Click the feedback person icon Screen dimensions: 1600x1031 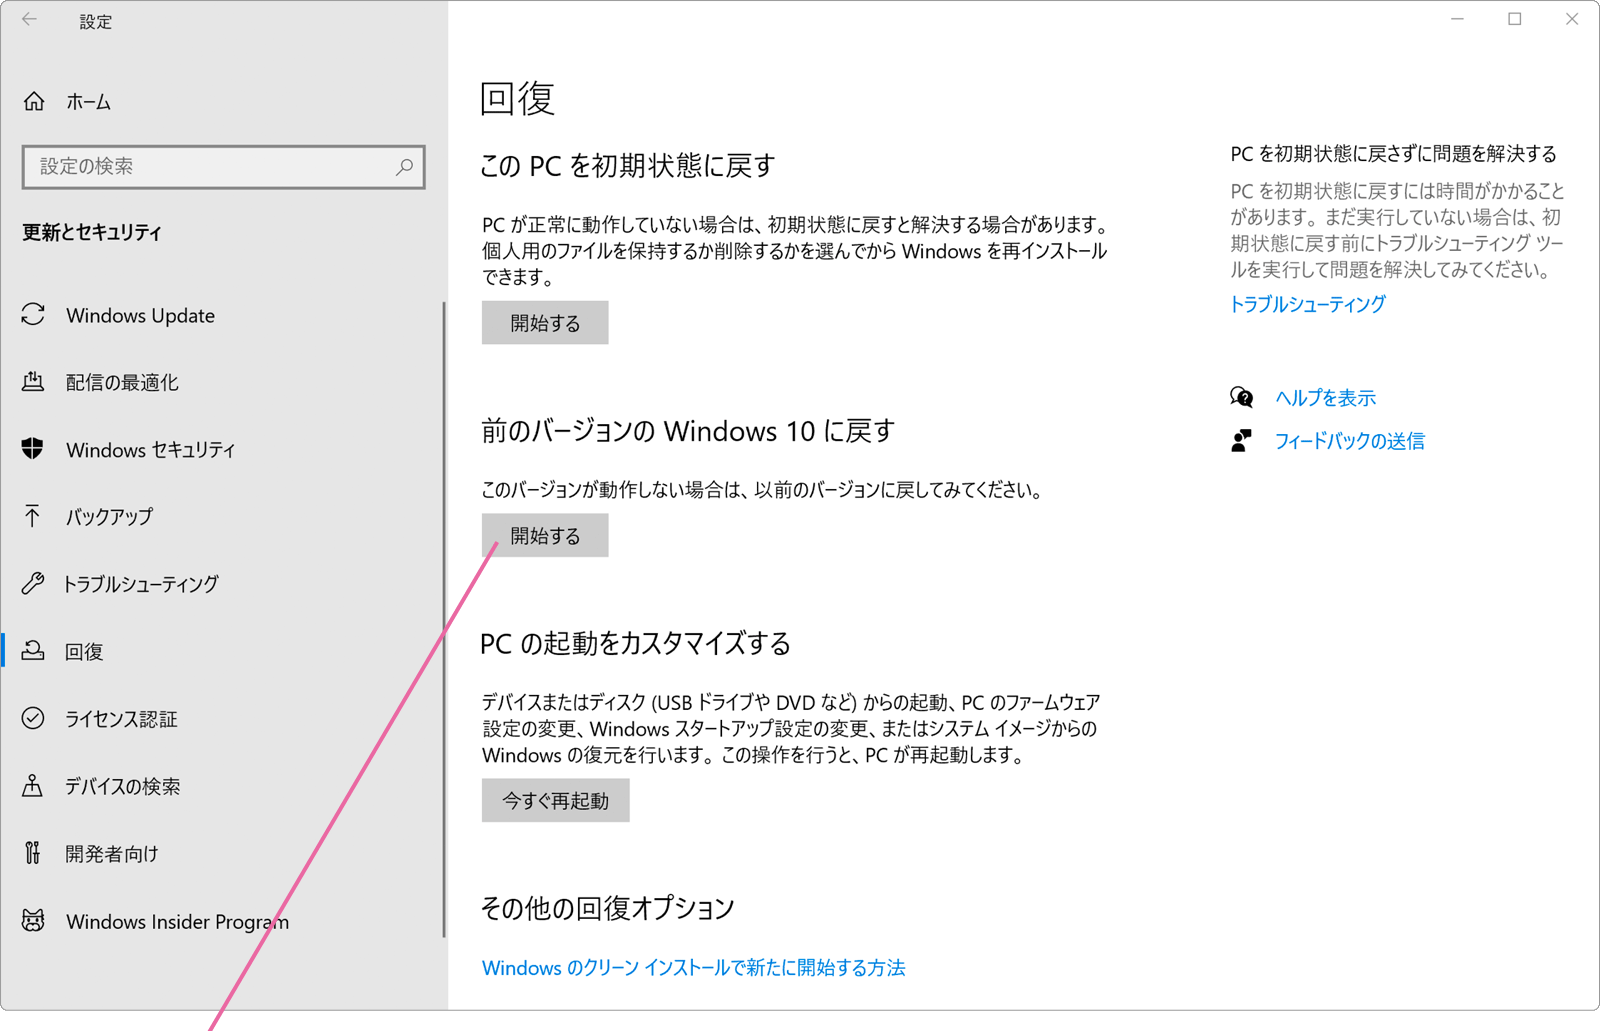coord(1241,441)
